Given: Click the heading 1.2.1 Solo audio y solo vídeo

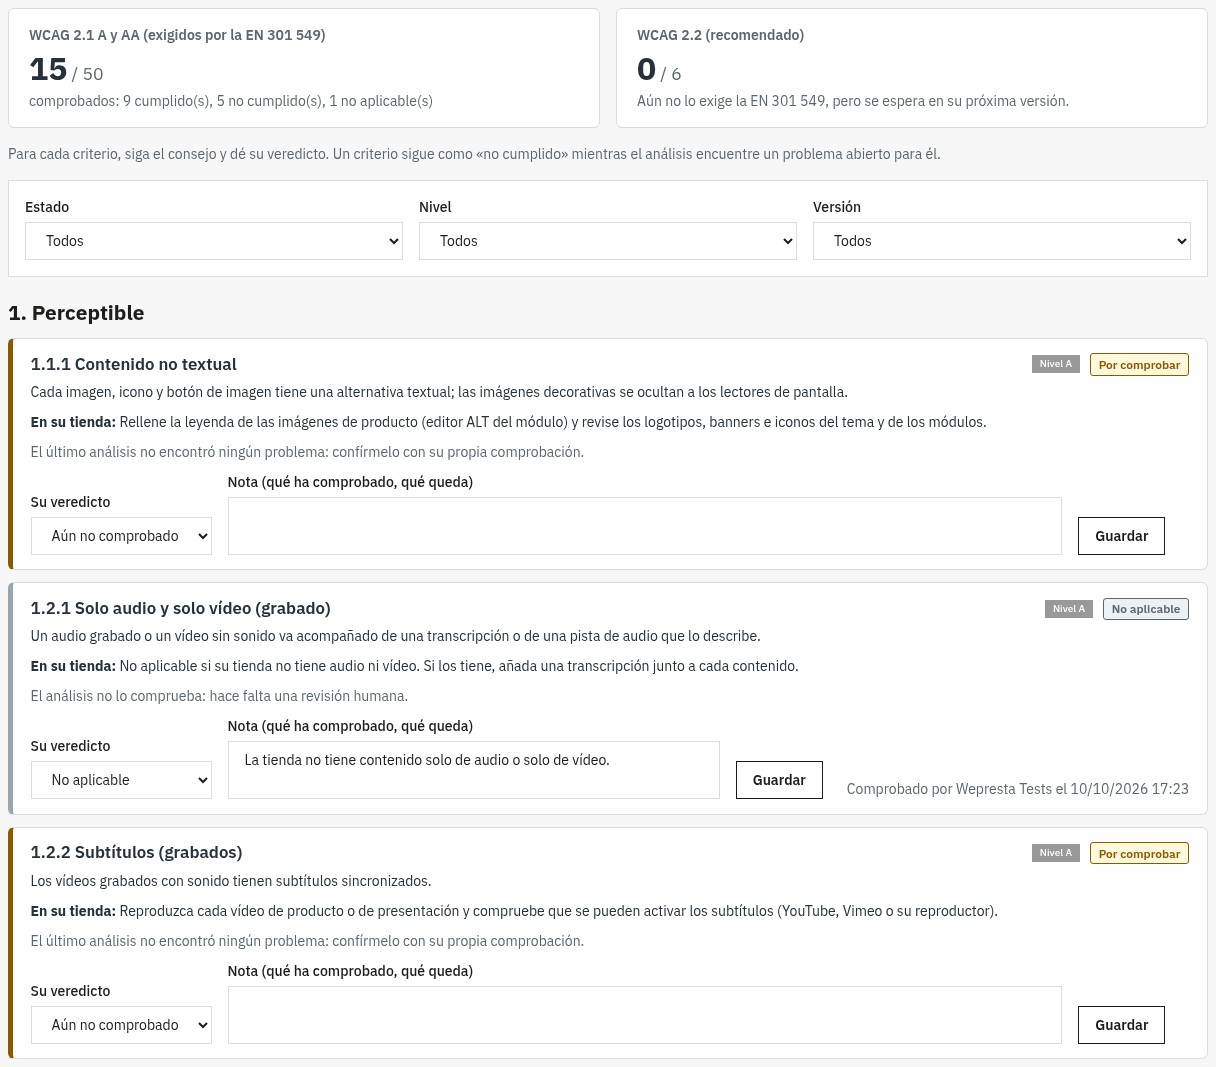Looking at the screenshot, I should (x=180, y=608).
